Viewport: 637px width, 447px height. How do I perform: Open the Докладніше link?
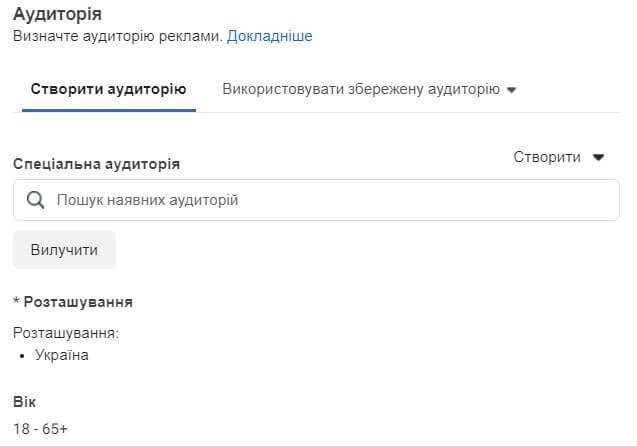269,36
